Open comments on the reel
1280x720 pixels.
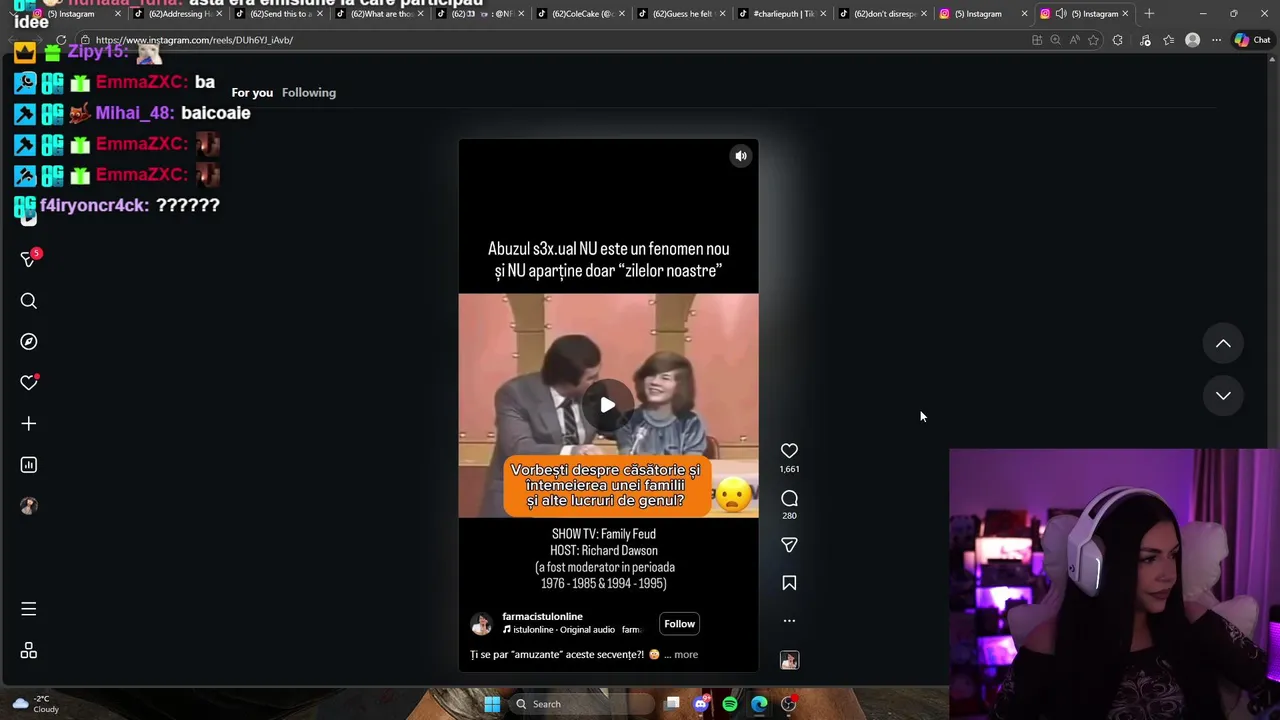pyautogui.click(x=789, y=498)
